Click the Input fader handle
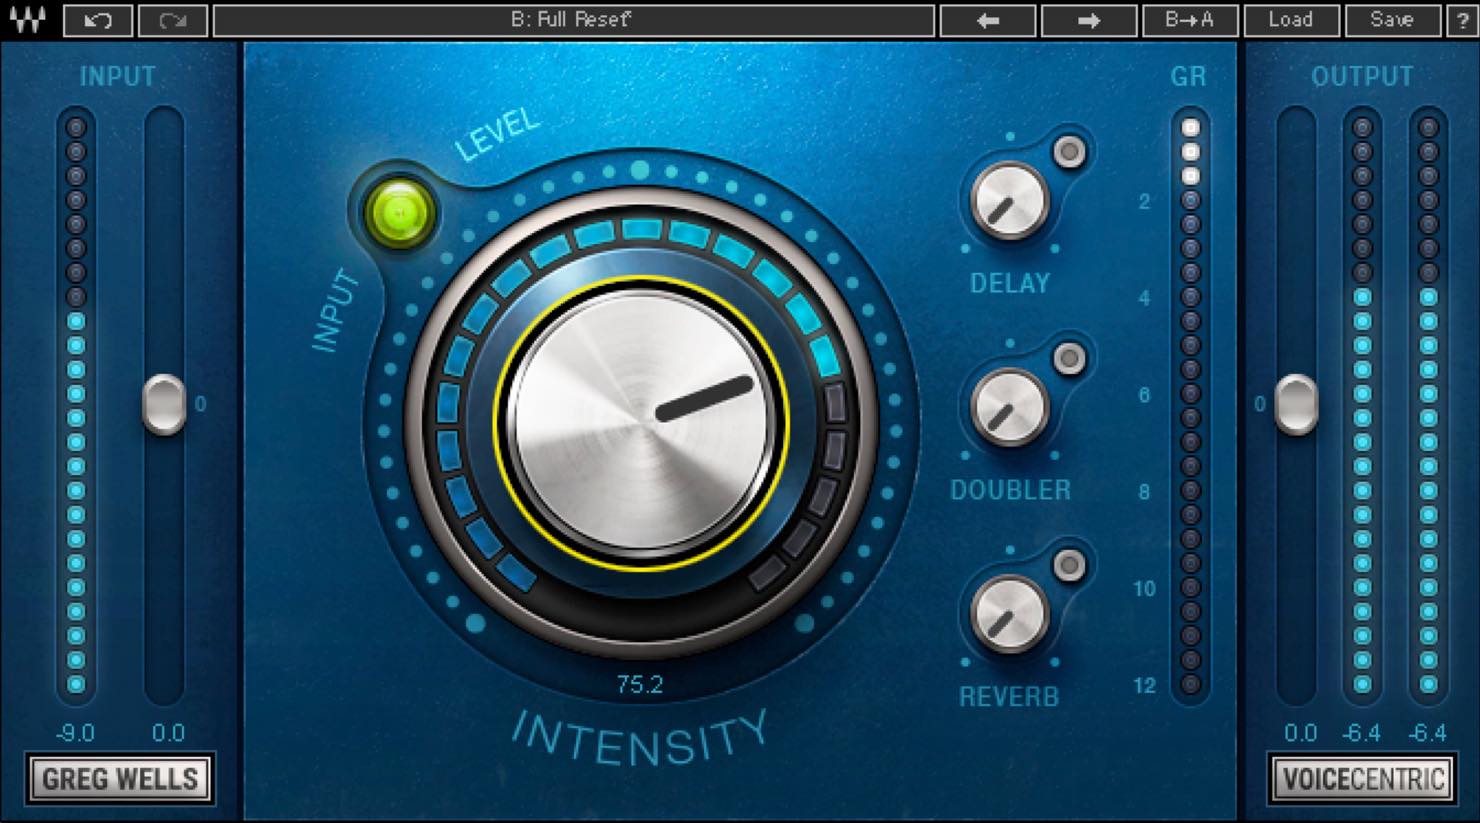Image resolution: width=1480 pixels, height=823 pixels. coord(164,404)
